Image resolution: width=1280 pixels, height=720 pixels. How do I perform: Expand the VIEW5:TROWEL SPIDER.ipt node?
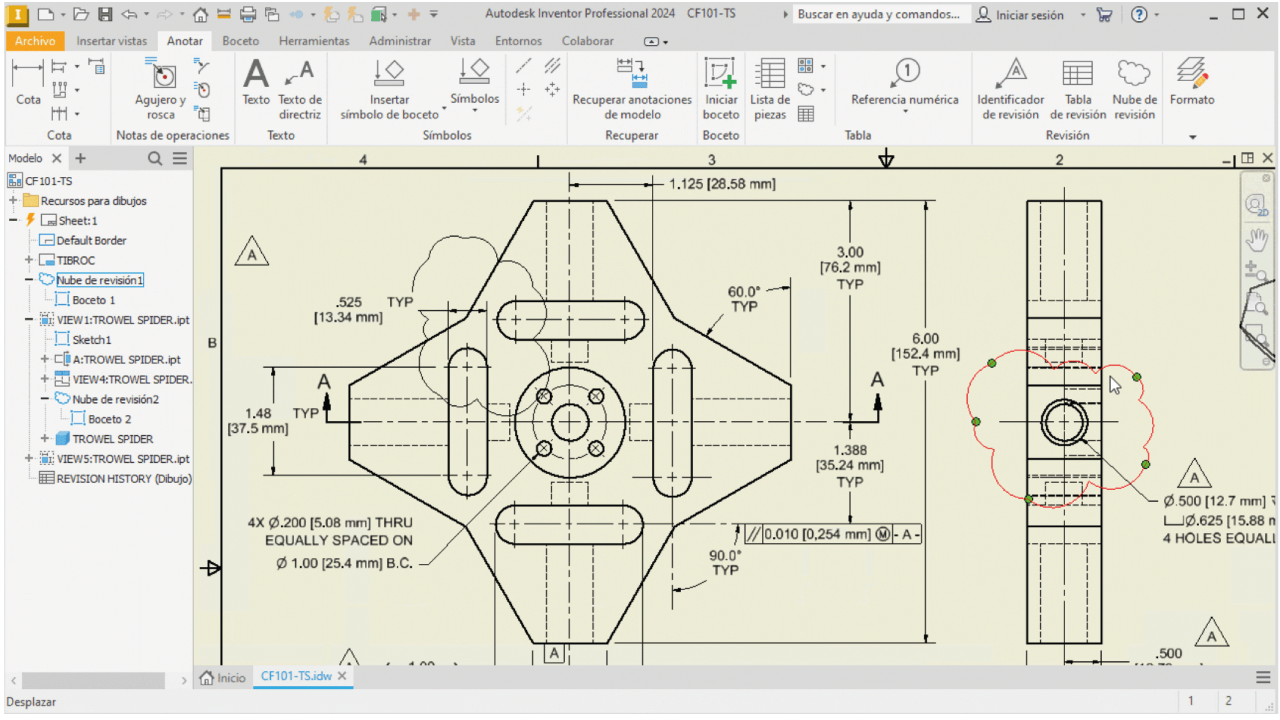30,458
